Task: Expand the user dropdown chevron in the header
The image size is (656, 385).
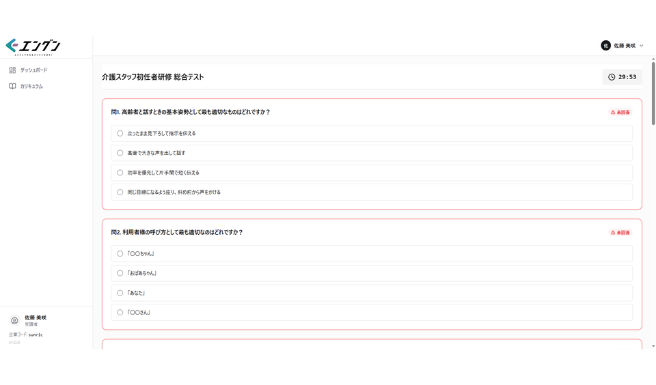Action: coord(641,46)
